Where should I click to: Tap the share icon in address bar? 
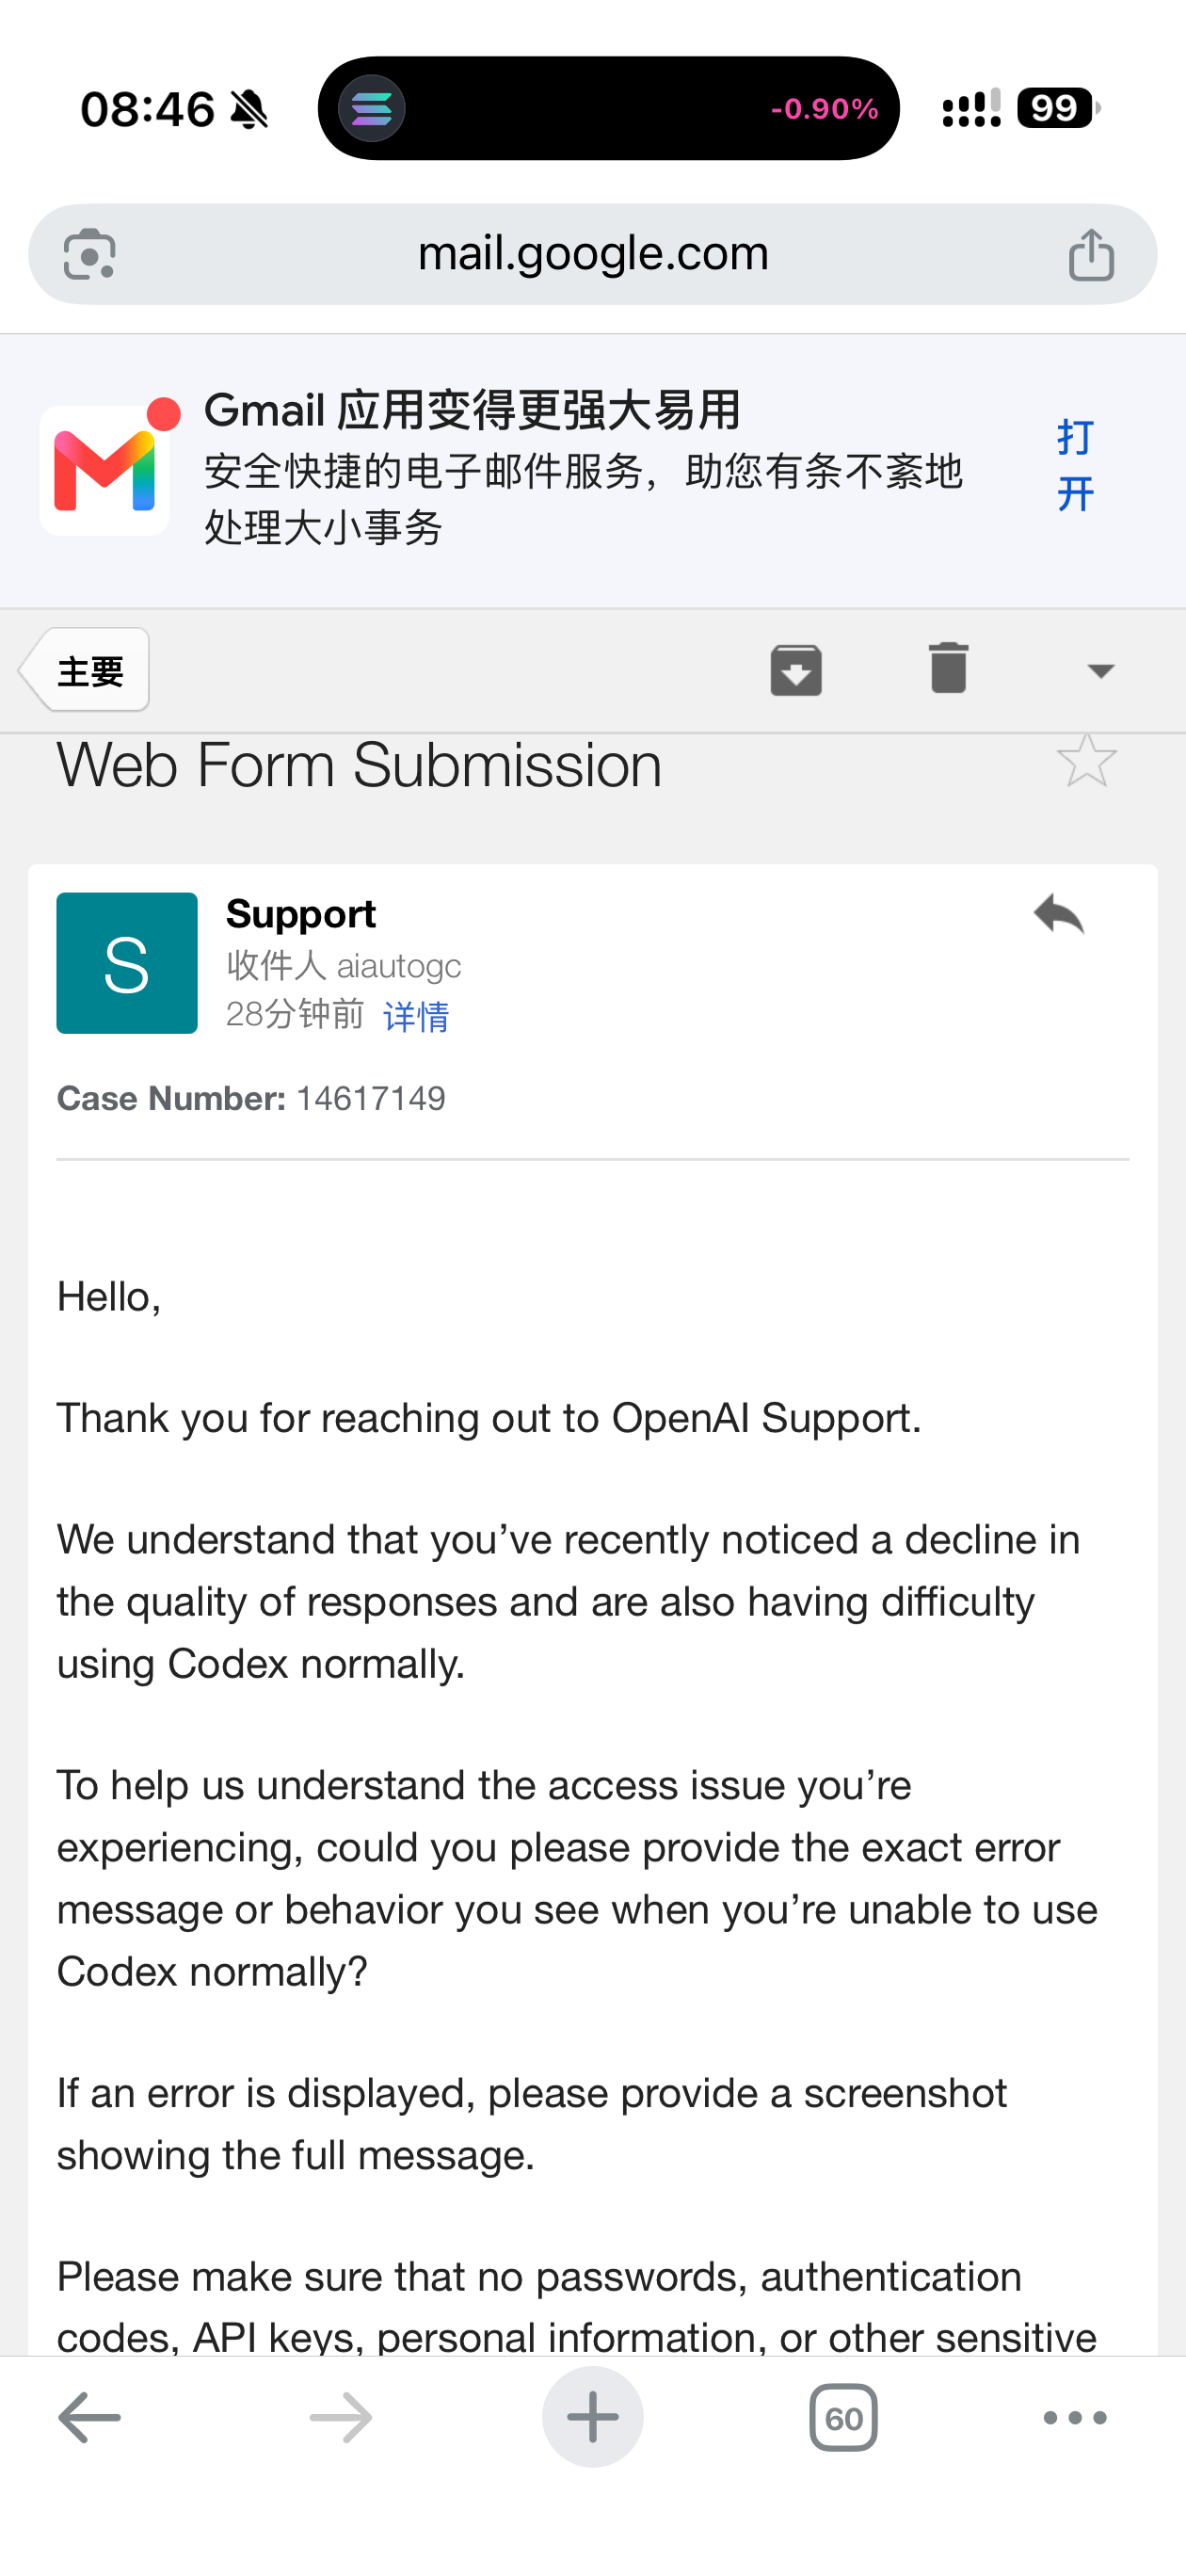click(x=1091, y=254)
